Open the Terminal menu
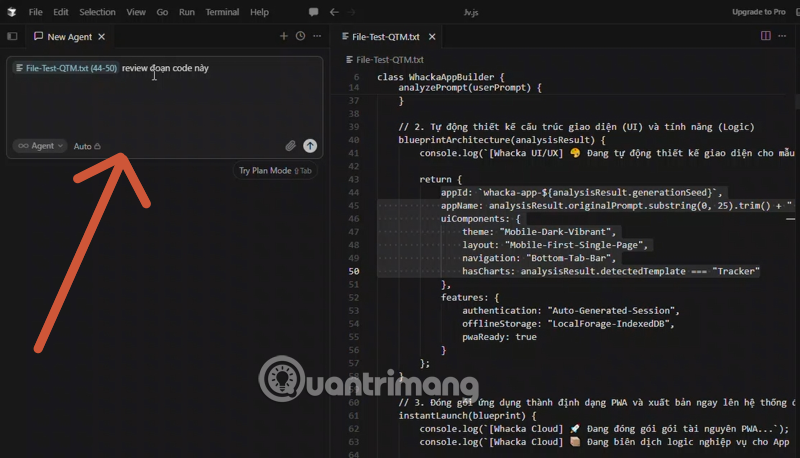Viewport: 800px width, 458px height. (222, 12)
